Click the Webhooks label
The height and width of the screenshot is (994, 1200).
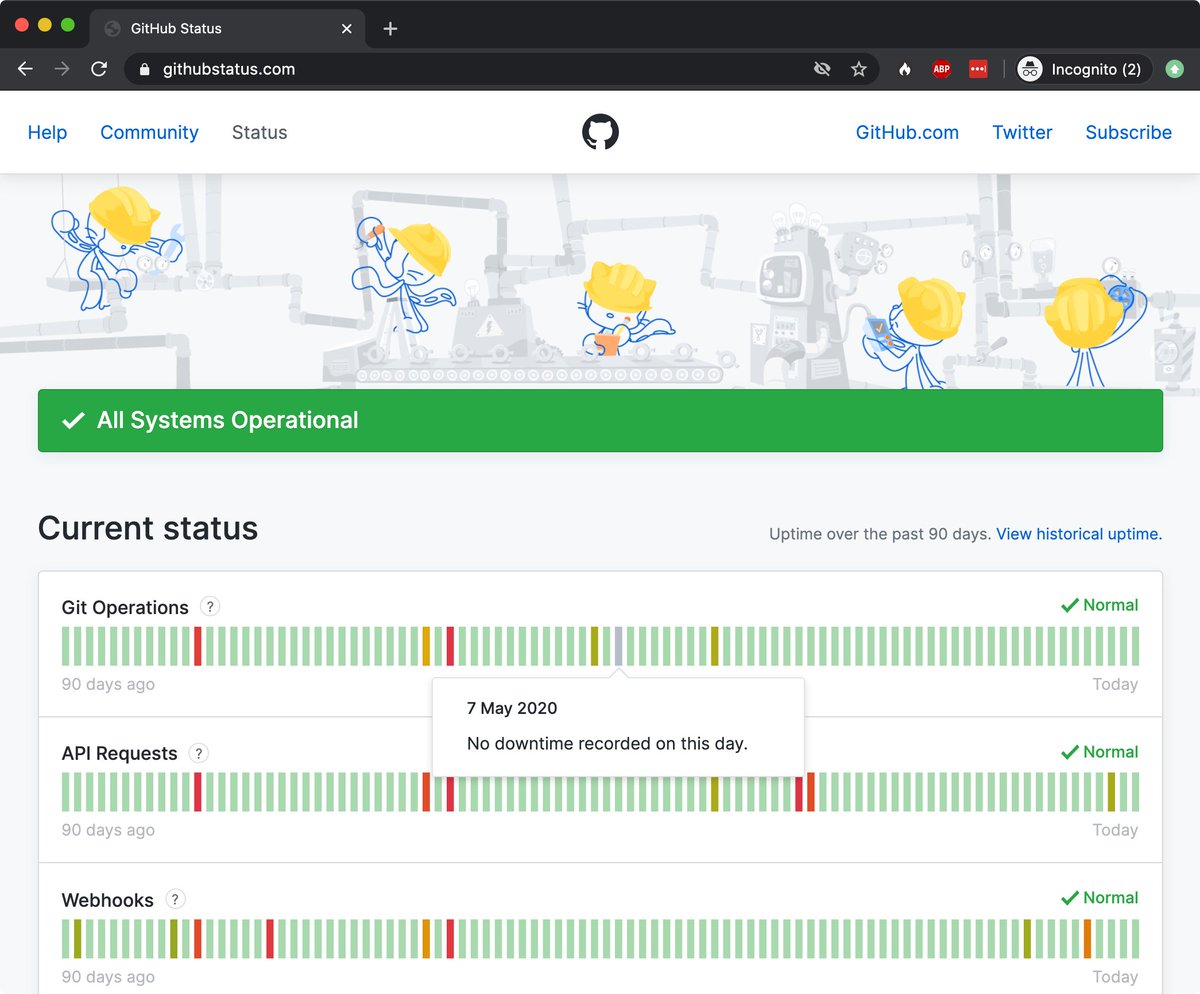pos(108,900)
